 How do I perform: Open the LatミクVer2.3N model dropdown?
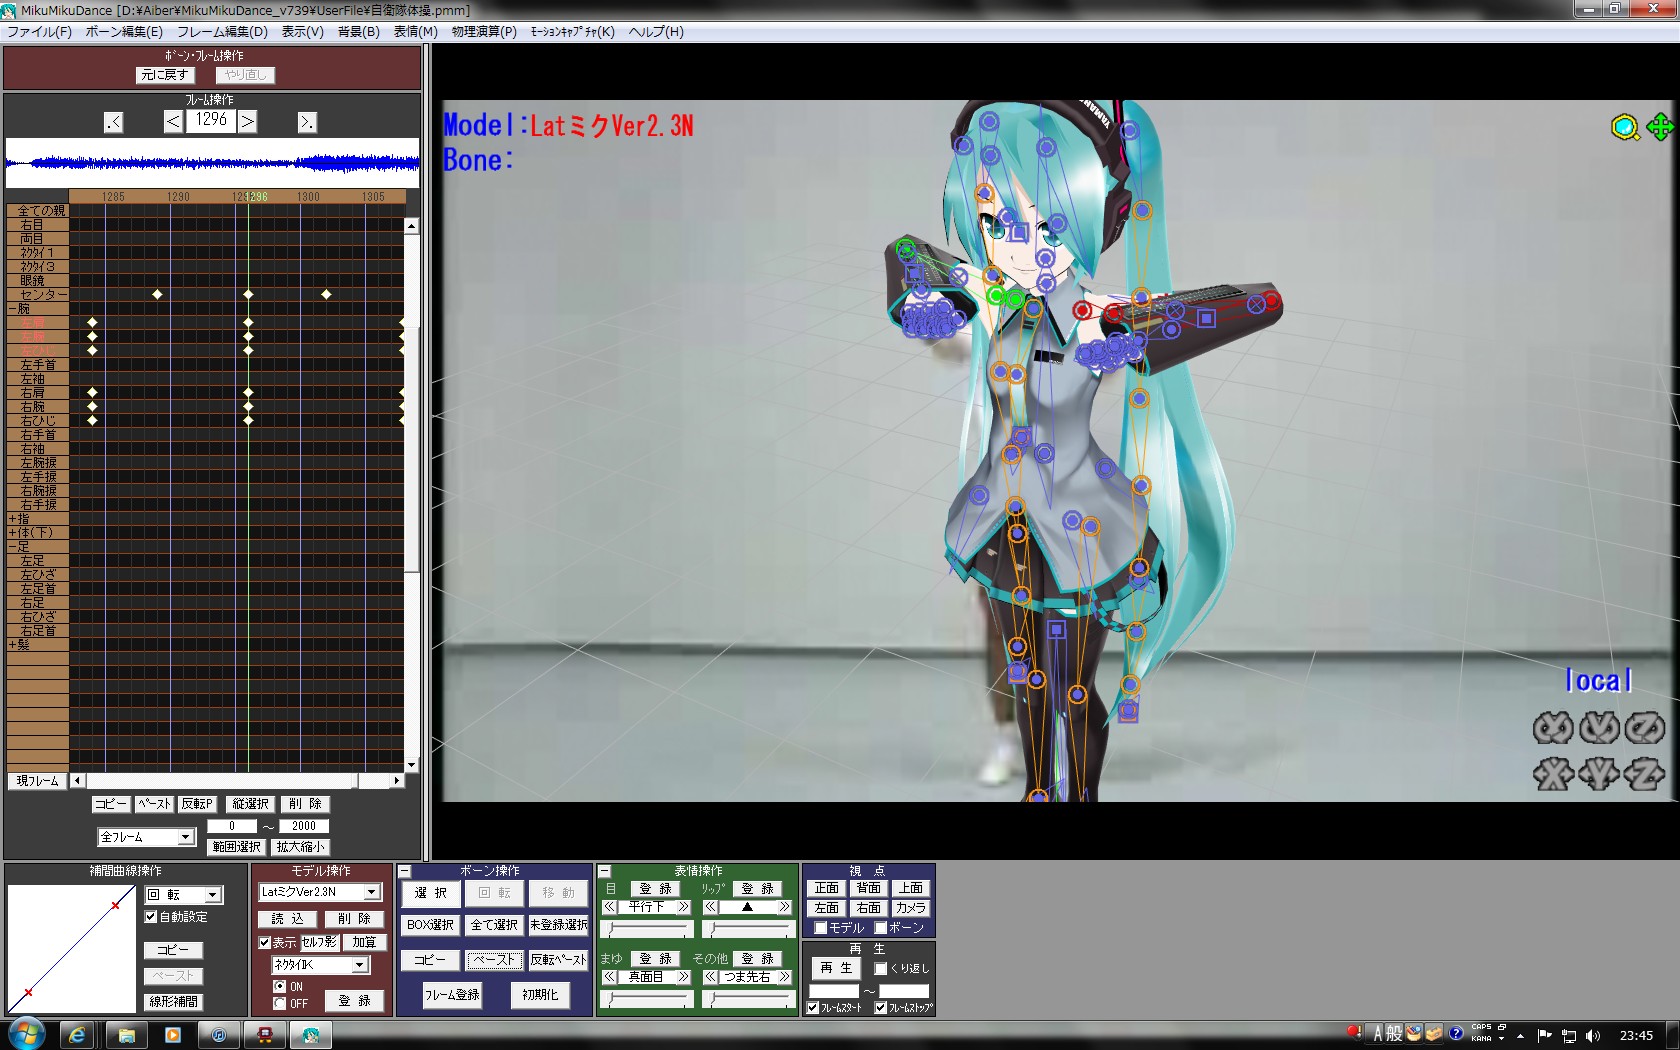[x=371, y=892]
